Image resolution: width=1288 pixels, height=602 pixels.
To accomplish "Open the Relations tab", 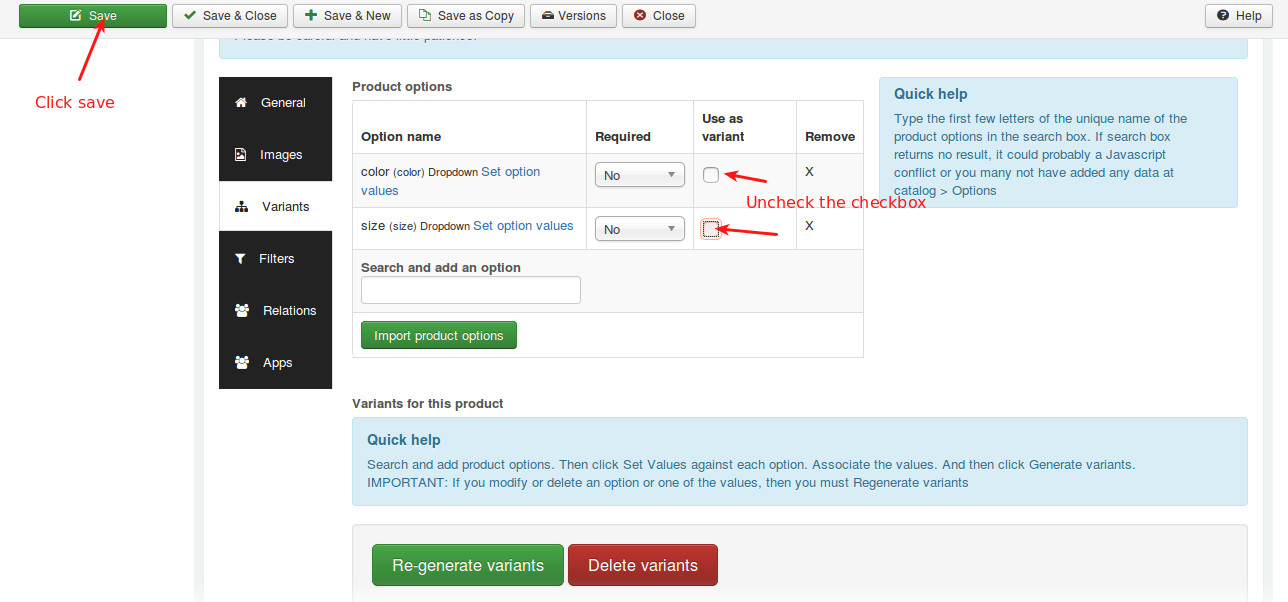I will 275,311.
